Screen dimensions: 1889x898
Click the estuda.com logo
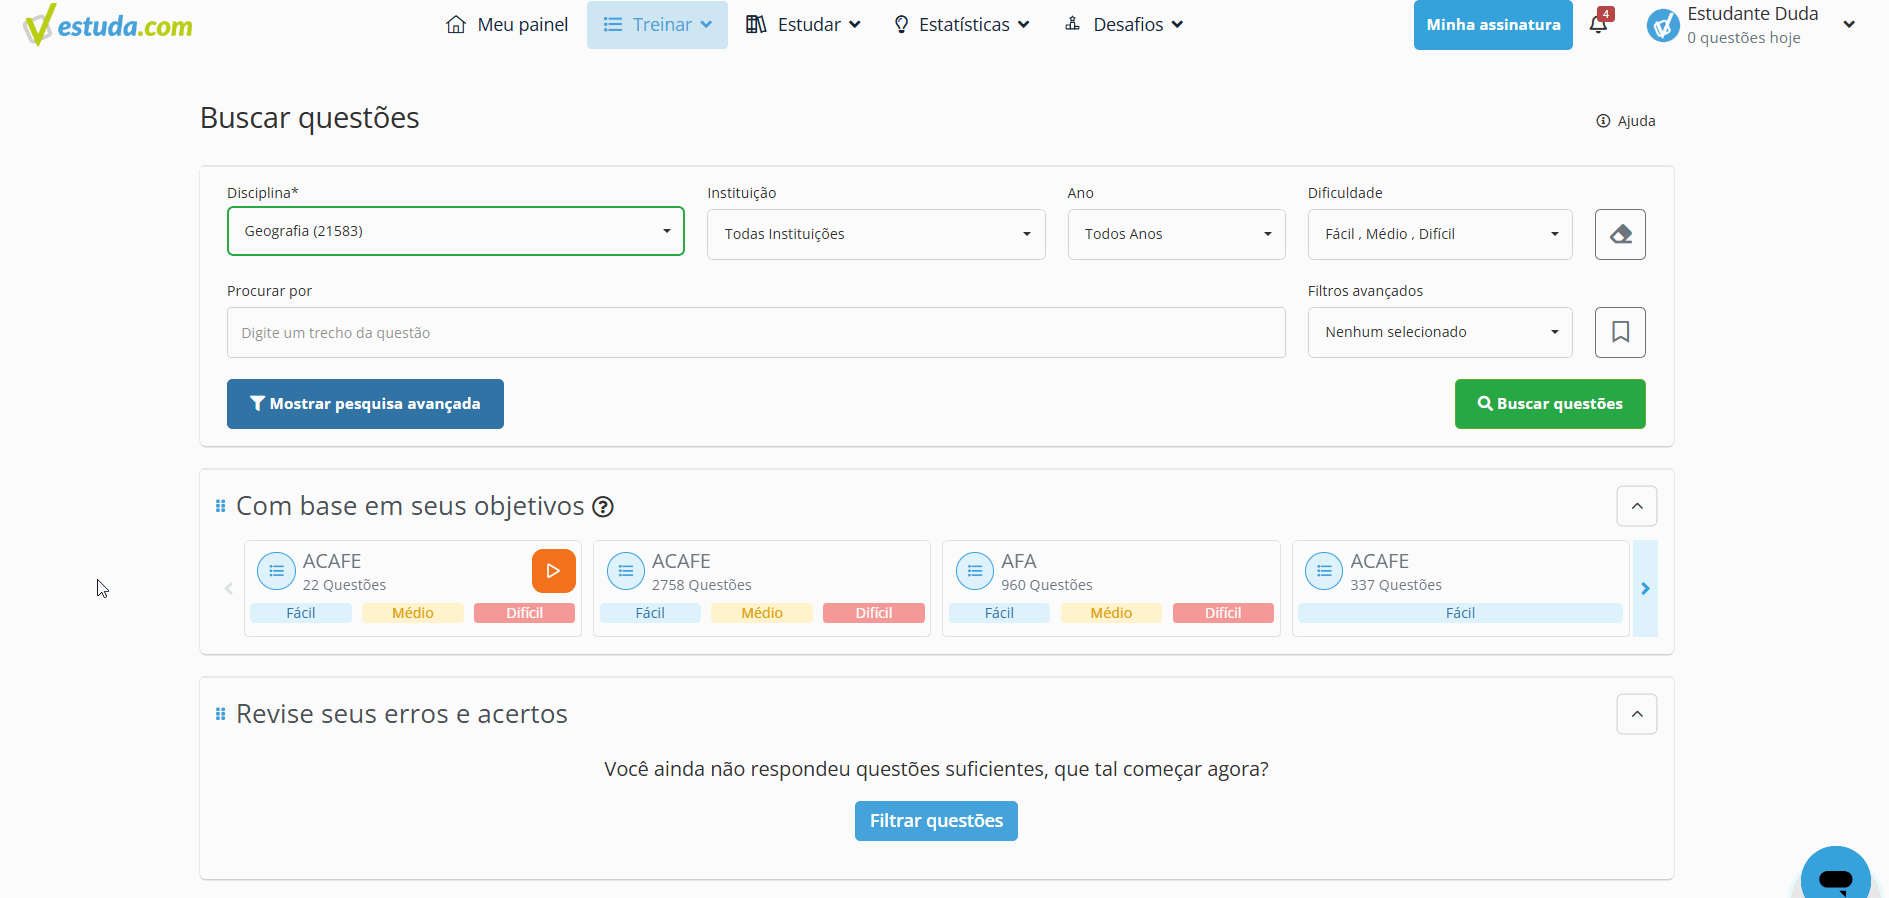pyautogui.click(x=108, y=25)
